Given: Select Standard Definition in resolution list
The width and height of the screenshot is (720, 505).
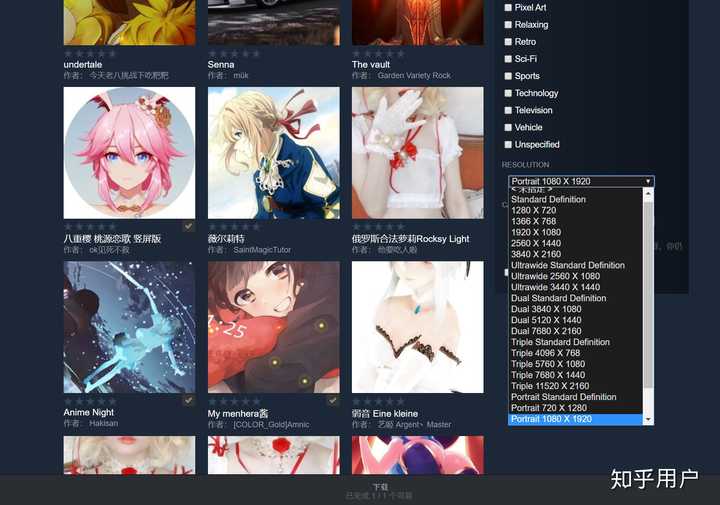Looking at the screenshot, I should click(575, 199).
